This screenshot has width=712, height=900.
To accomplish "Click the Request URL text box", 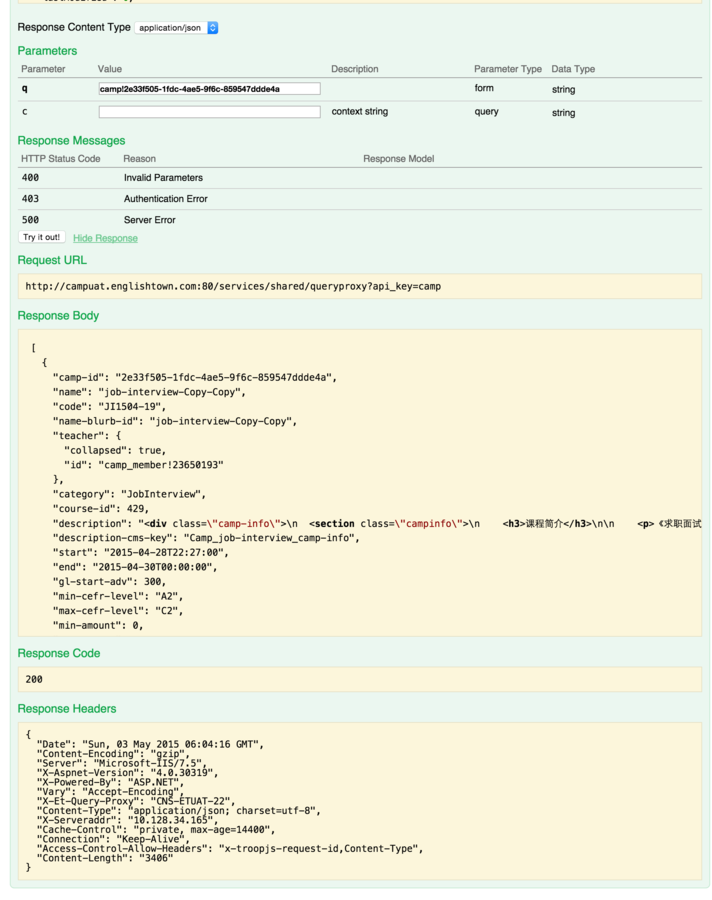I will (x=359, y=286).
